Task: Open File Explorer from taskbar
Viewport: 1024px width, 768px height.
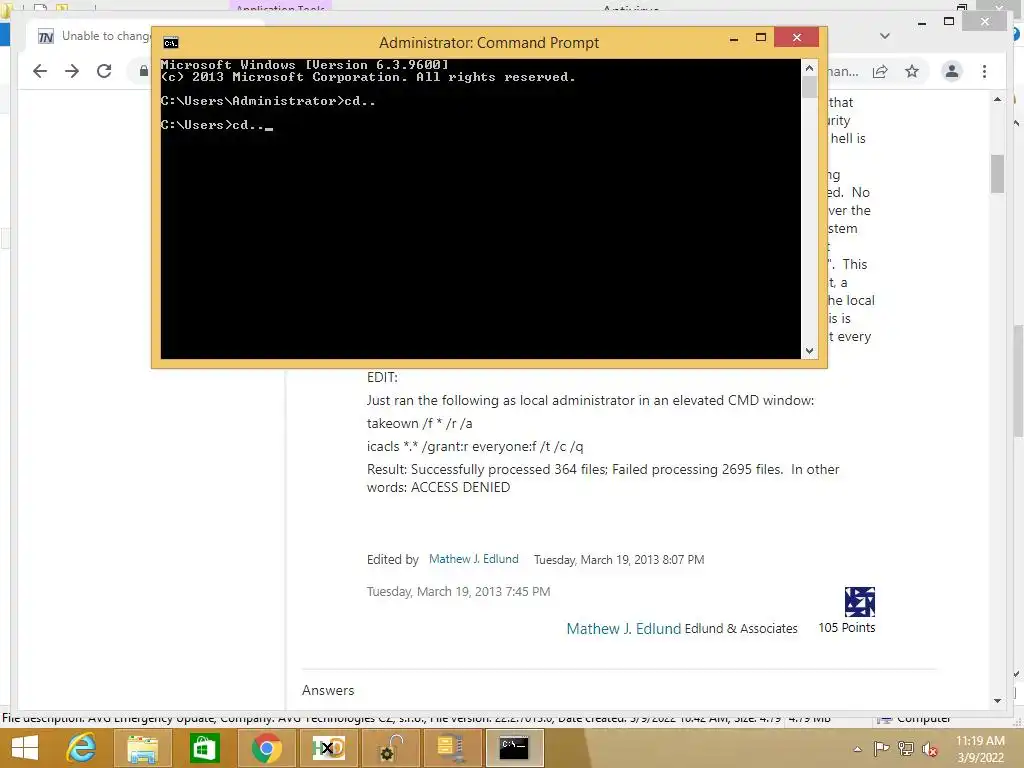Action: (142, 748)
